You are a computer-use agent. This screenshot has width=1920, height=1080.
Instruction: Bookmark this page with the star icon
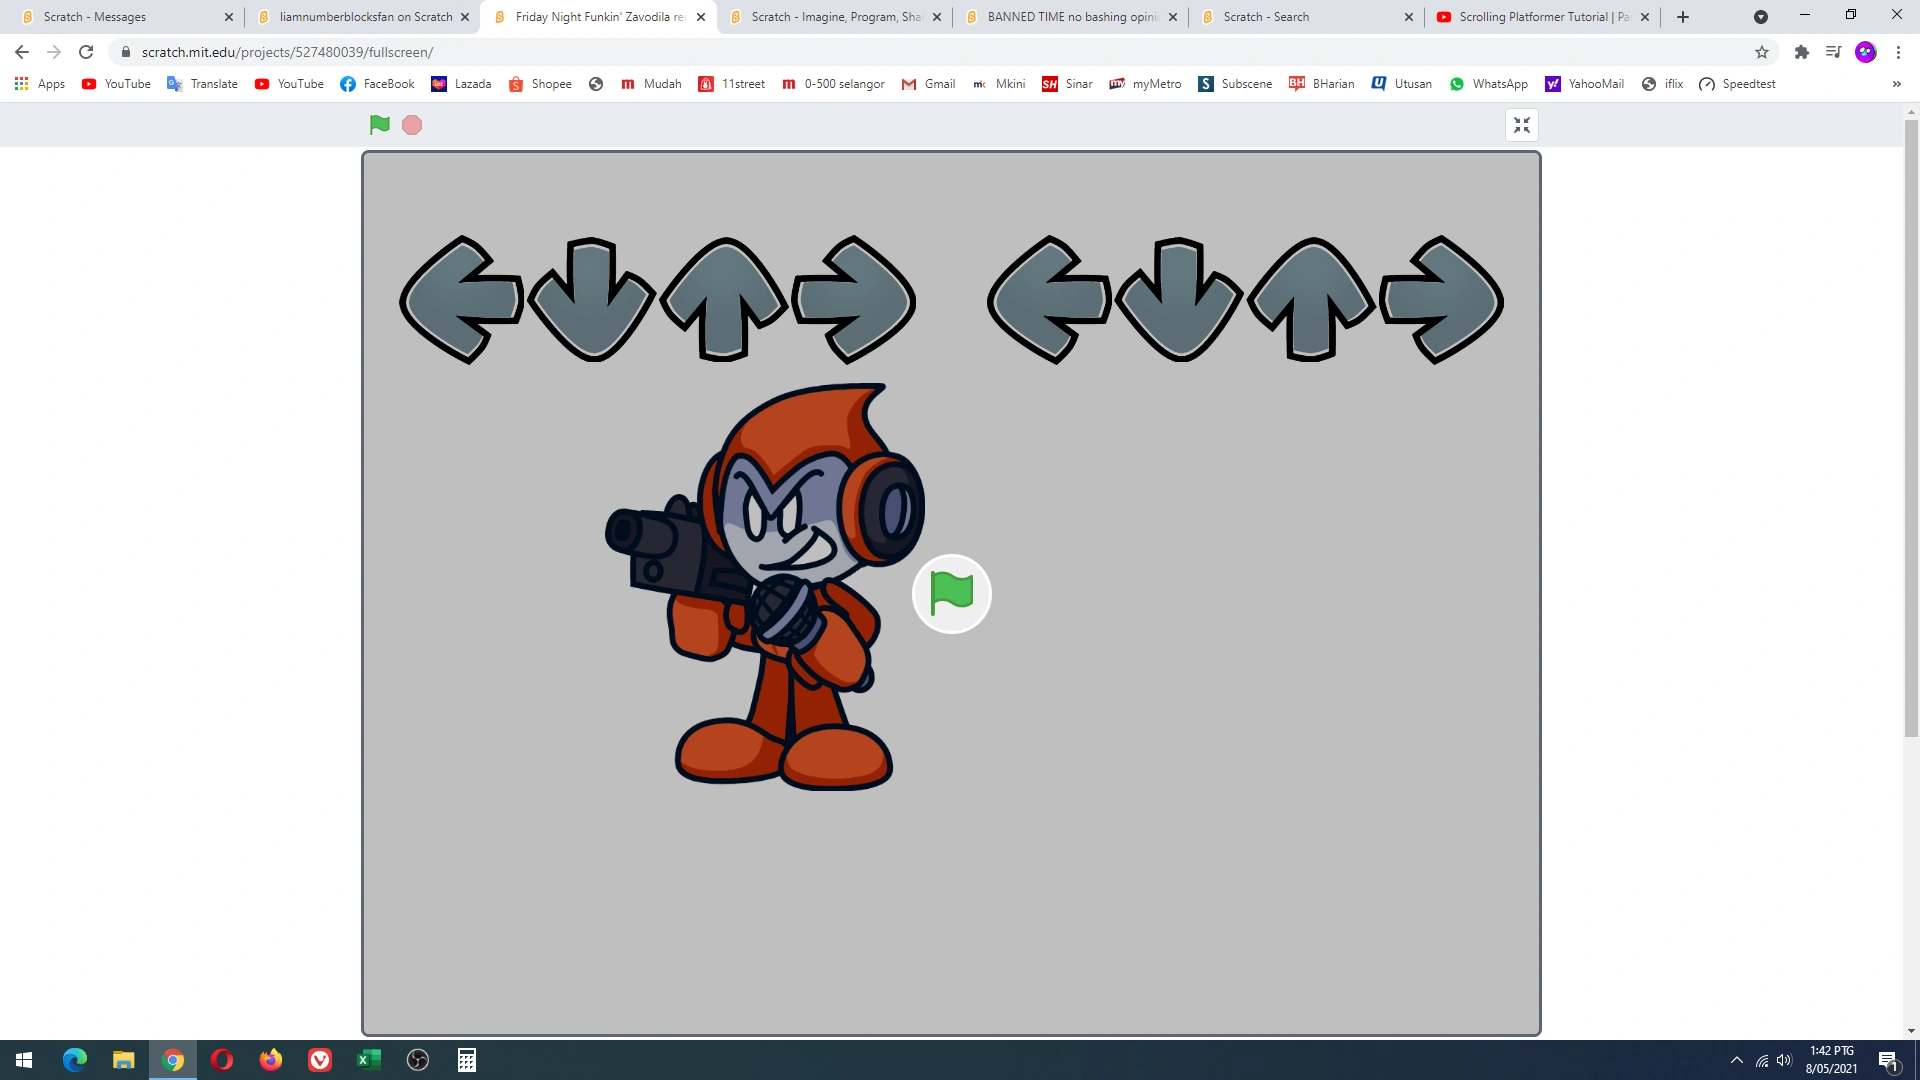(1762, 52)
